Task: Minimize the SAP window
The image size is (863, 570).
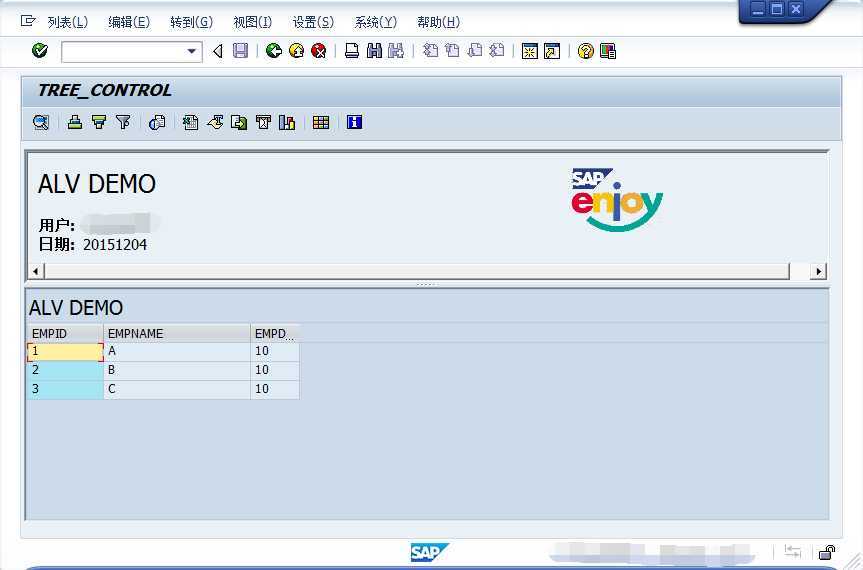Action: 758,9
